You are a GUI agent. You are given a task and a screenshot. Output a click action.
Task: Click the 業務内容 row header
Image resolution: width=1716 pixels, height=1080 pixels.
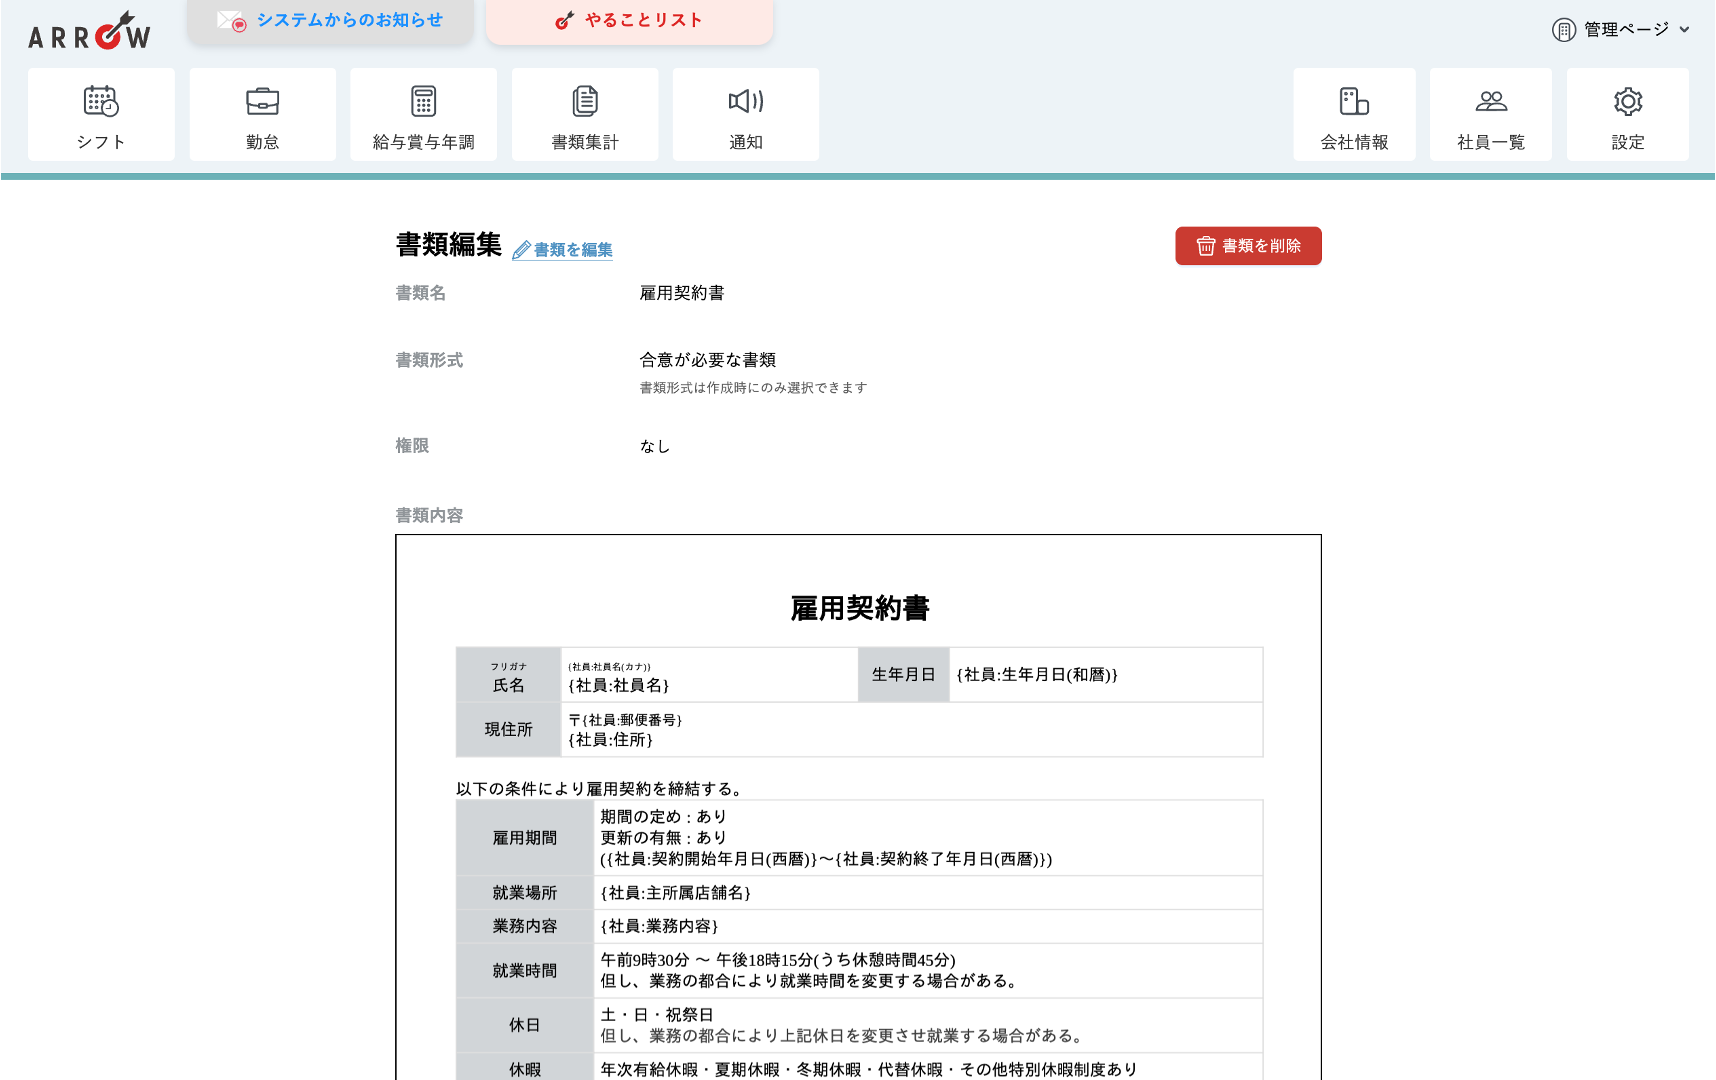tap(525, 926)
